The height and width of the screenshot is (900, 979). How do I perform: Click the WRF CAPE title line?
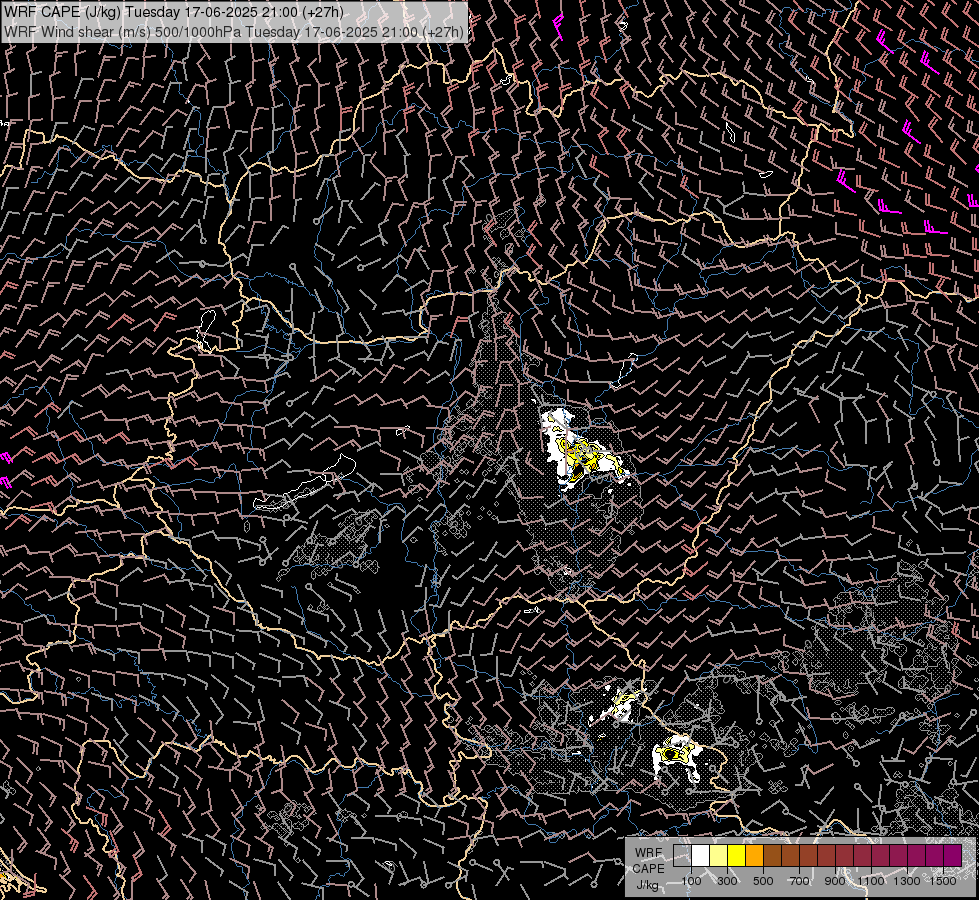[173, 12]
